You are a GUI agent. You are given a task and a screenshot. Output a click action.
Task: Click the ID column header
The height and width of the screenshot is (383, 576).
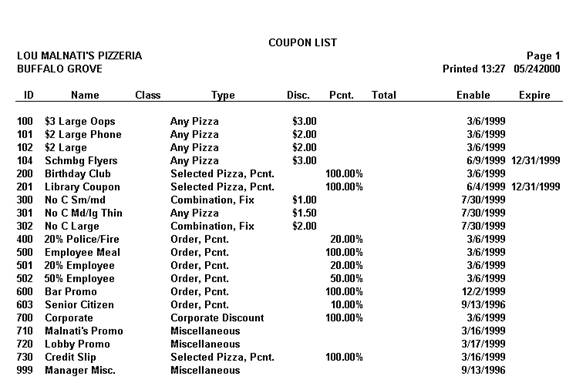[29, 95]
